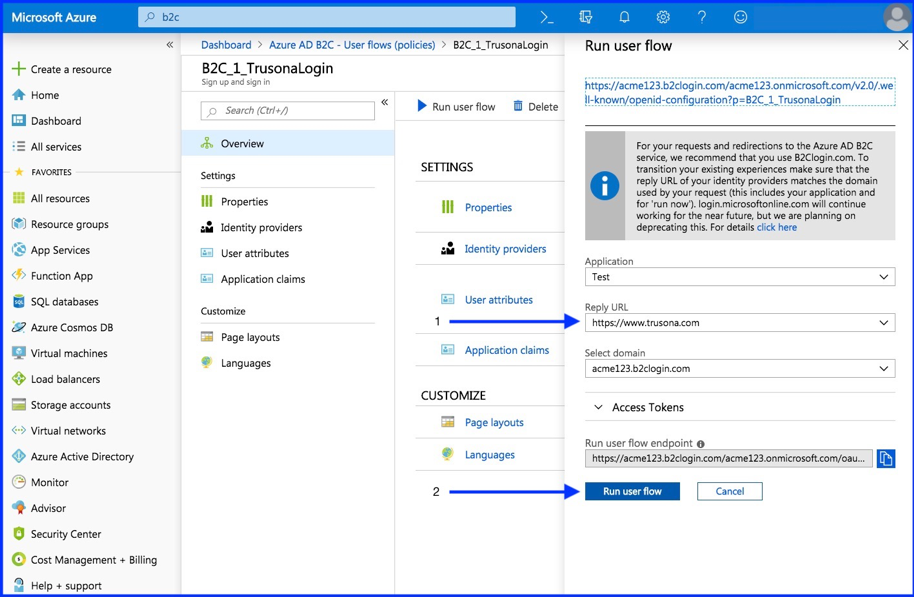Open Virtual networks in sidebar

pos(68,431)
